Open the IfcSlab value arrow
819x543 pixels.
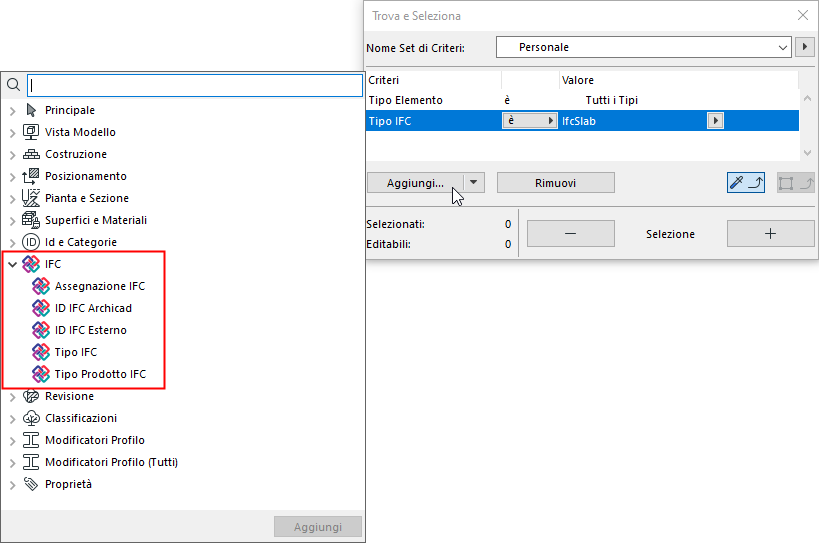coord(716,121)
